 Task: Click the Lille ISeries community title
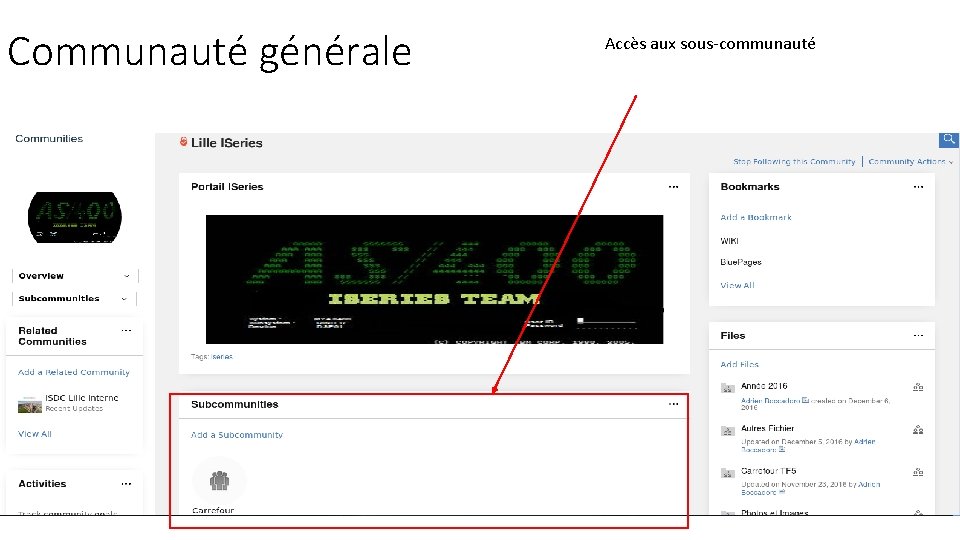tap(227, 143)
